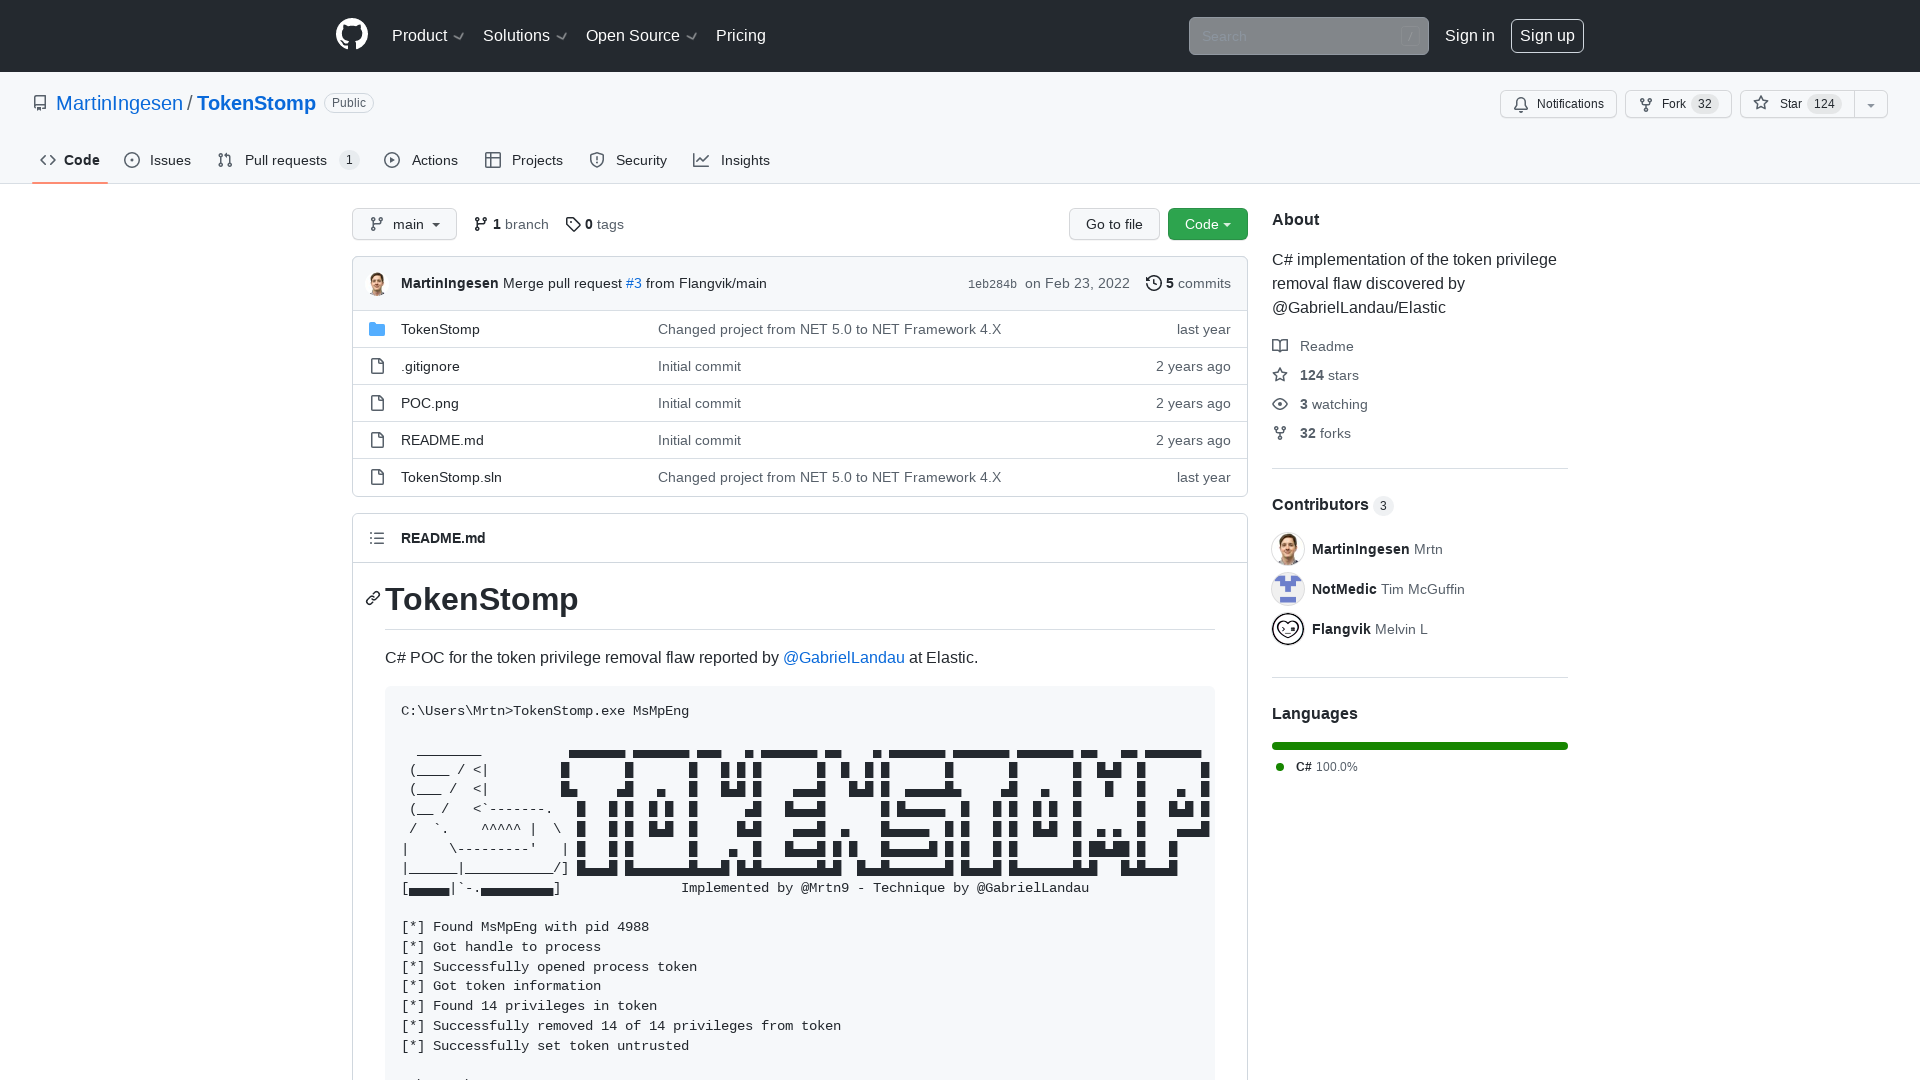The height and width of the screenshot is (1080, 1920).
Task: Star the repository with Star button
Action: [1797, 104]
